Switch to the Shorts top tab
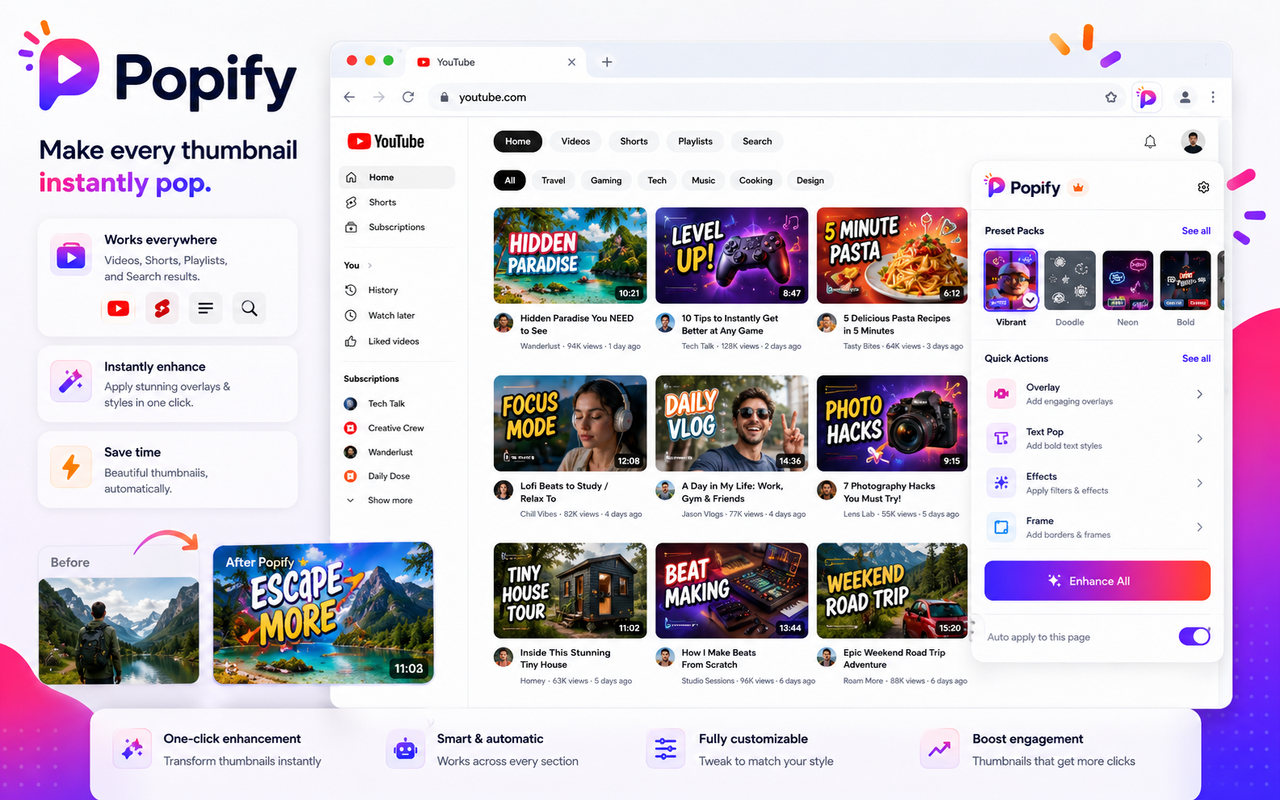The height and width of the screenshot is (800, 1280). click(634, 141)
